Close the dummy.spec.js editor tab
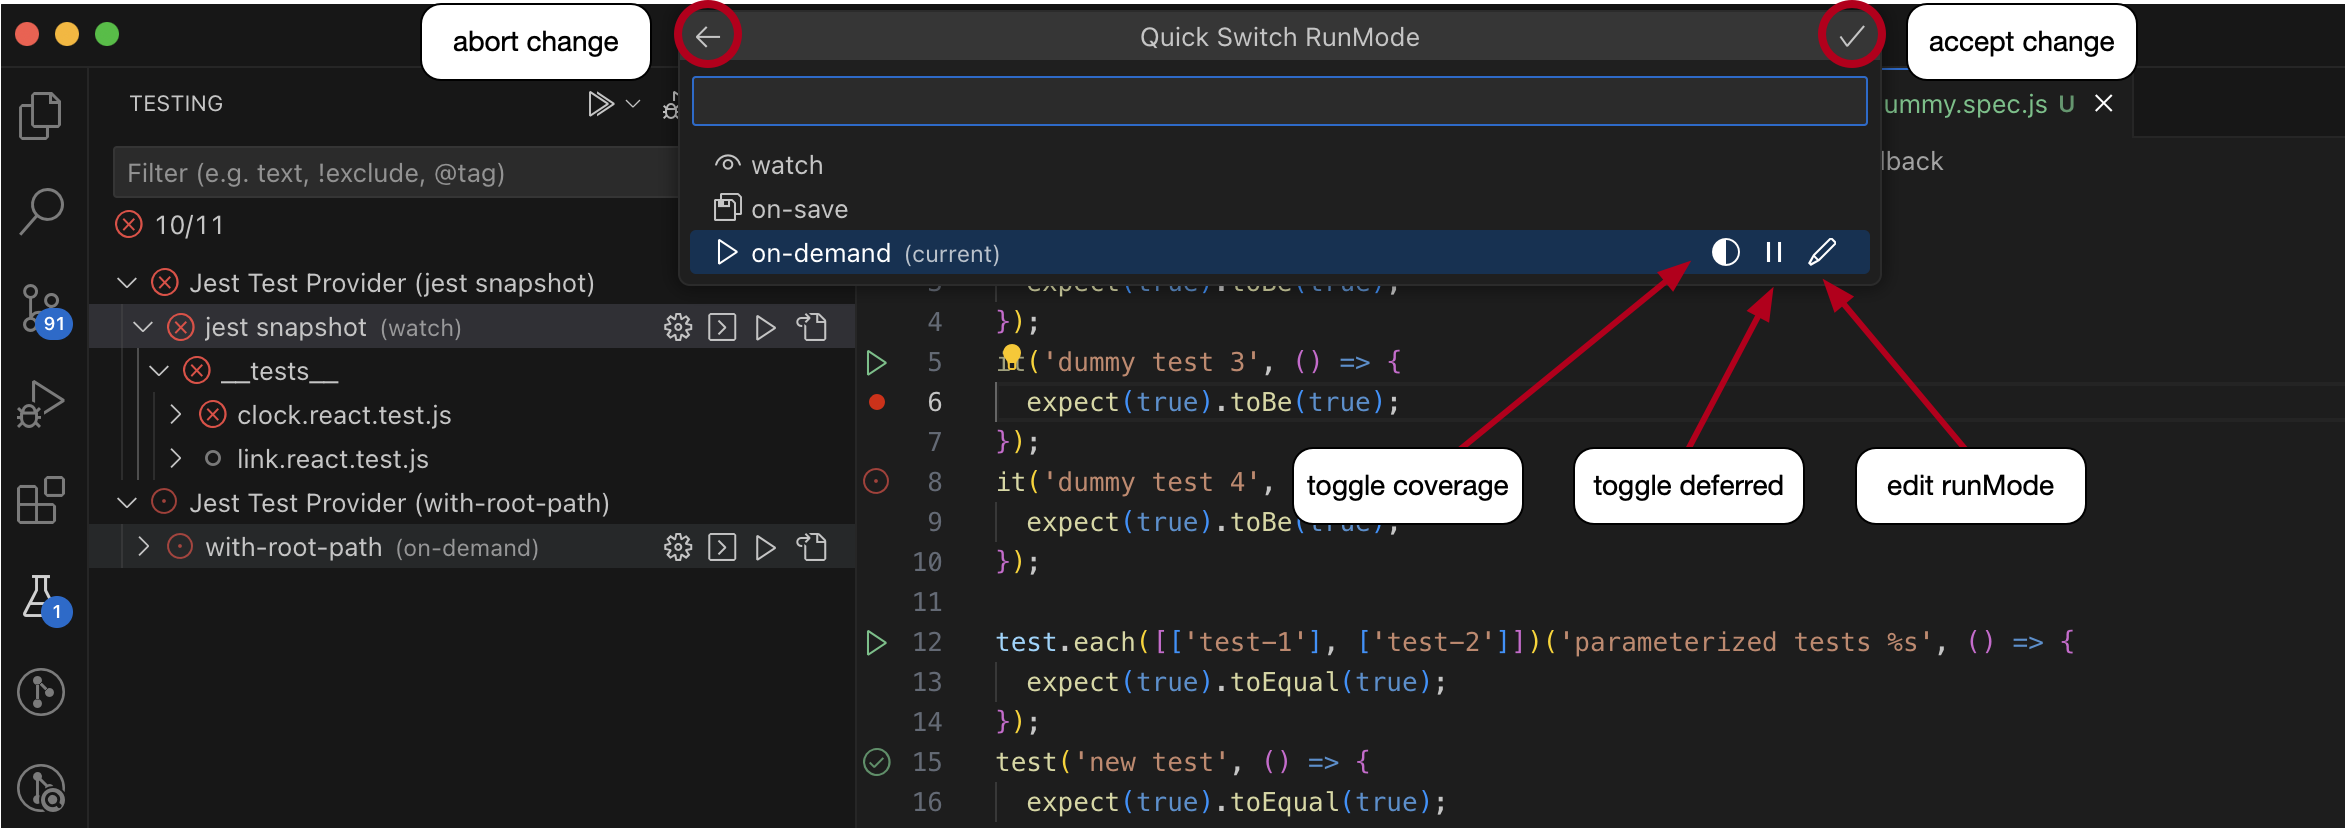 [x=2104, y=103]
